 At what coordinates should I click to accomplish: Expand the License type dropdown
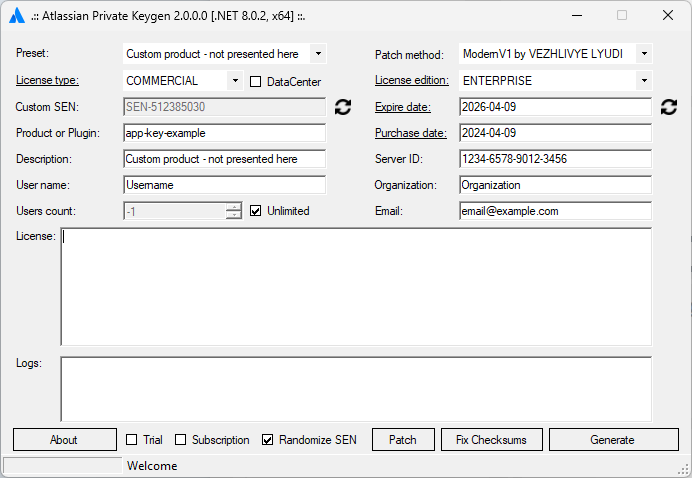coord(235,81)
